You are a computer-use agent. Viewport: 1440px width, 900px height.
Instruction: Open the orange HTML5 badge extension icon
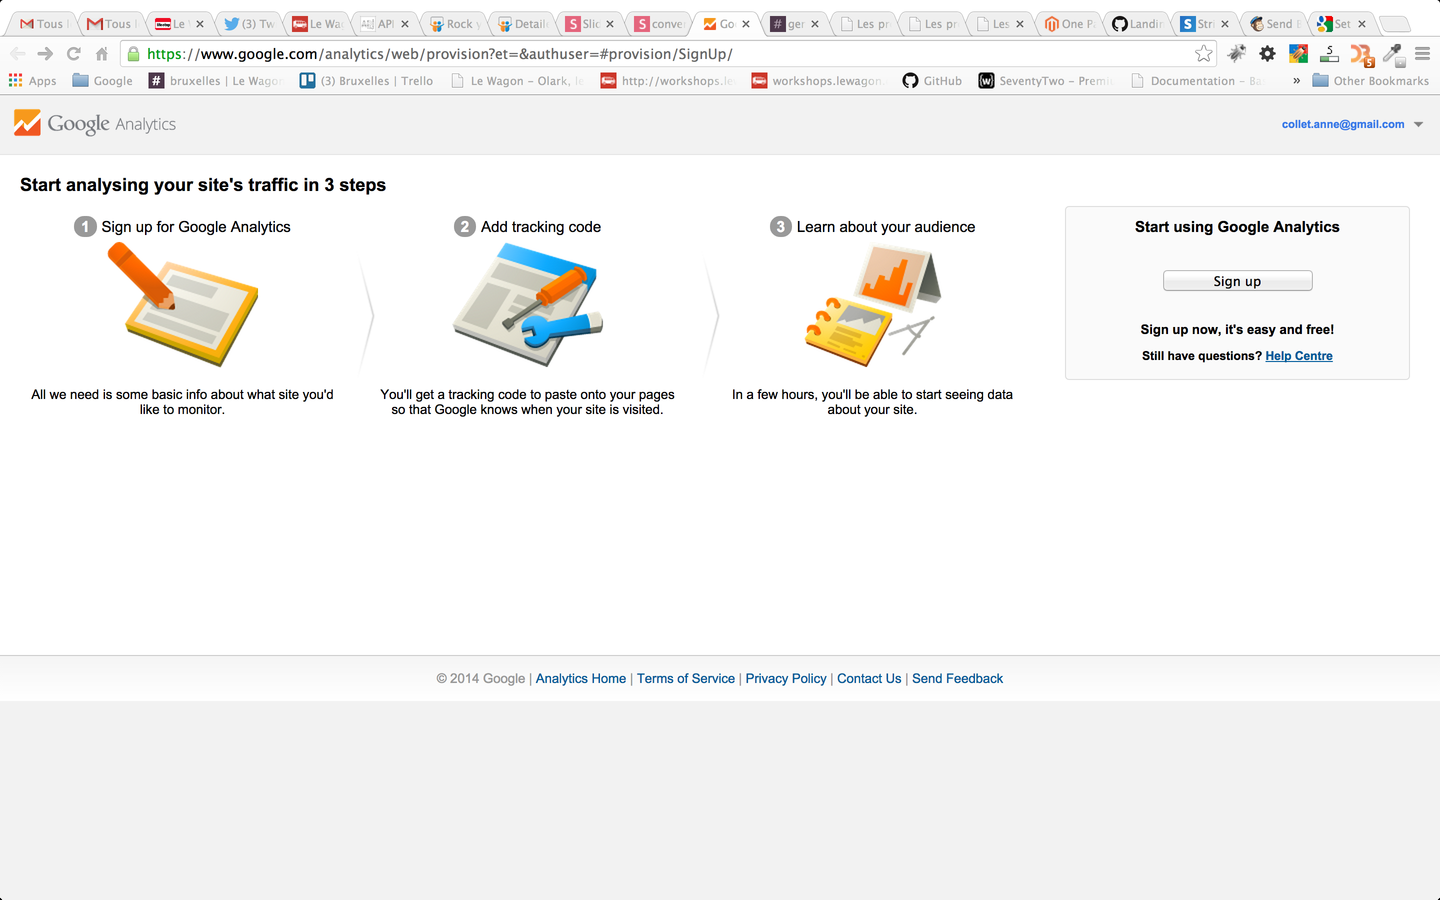click(1361, 55)
